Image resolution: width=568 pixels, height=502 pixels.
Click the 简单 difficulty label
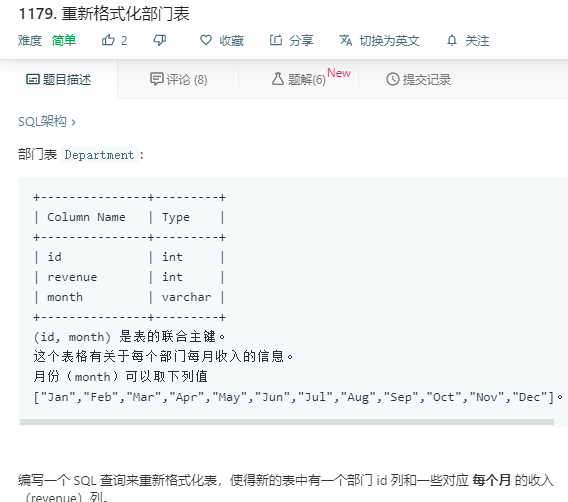coord(64,40)
